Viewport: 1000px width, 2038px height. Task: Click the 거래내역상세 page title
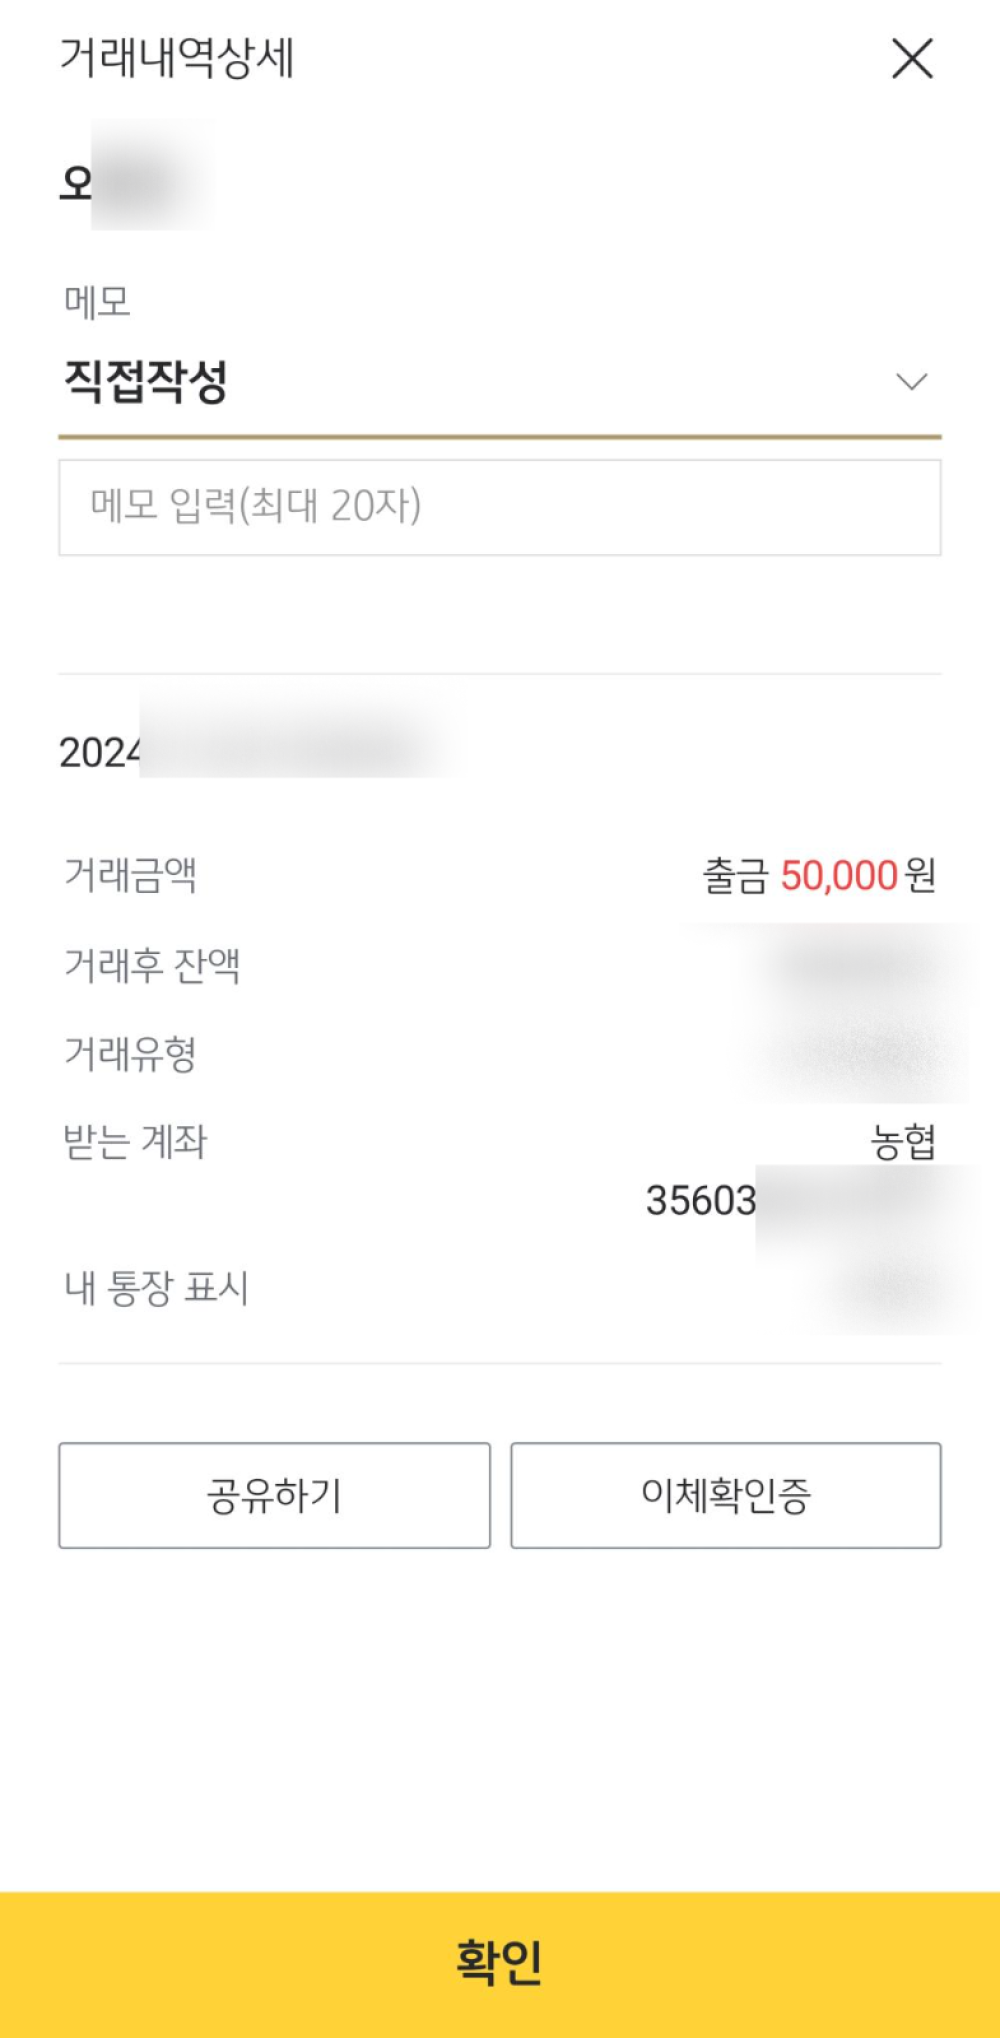(x=177, y=58)
